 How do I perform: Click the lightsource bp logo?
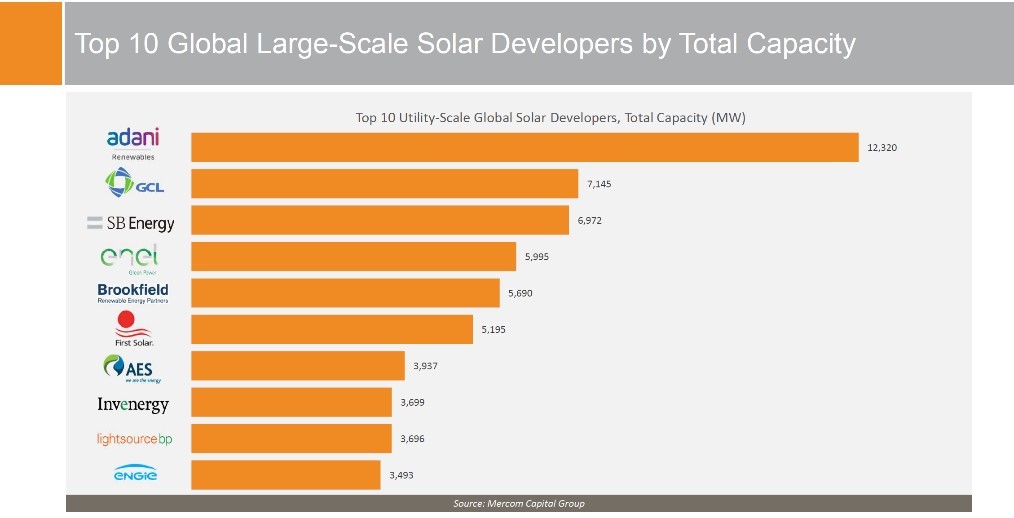point(135,439)
